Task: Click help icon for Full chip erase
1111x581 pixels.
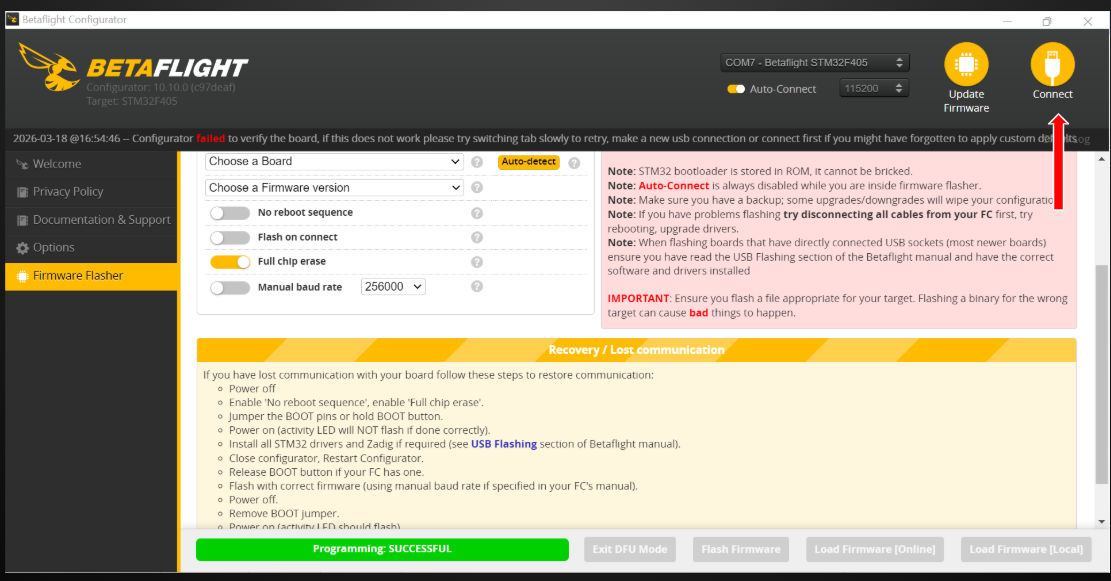Action: pos(477,262)
